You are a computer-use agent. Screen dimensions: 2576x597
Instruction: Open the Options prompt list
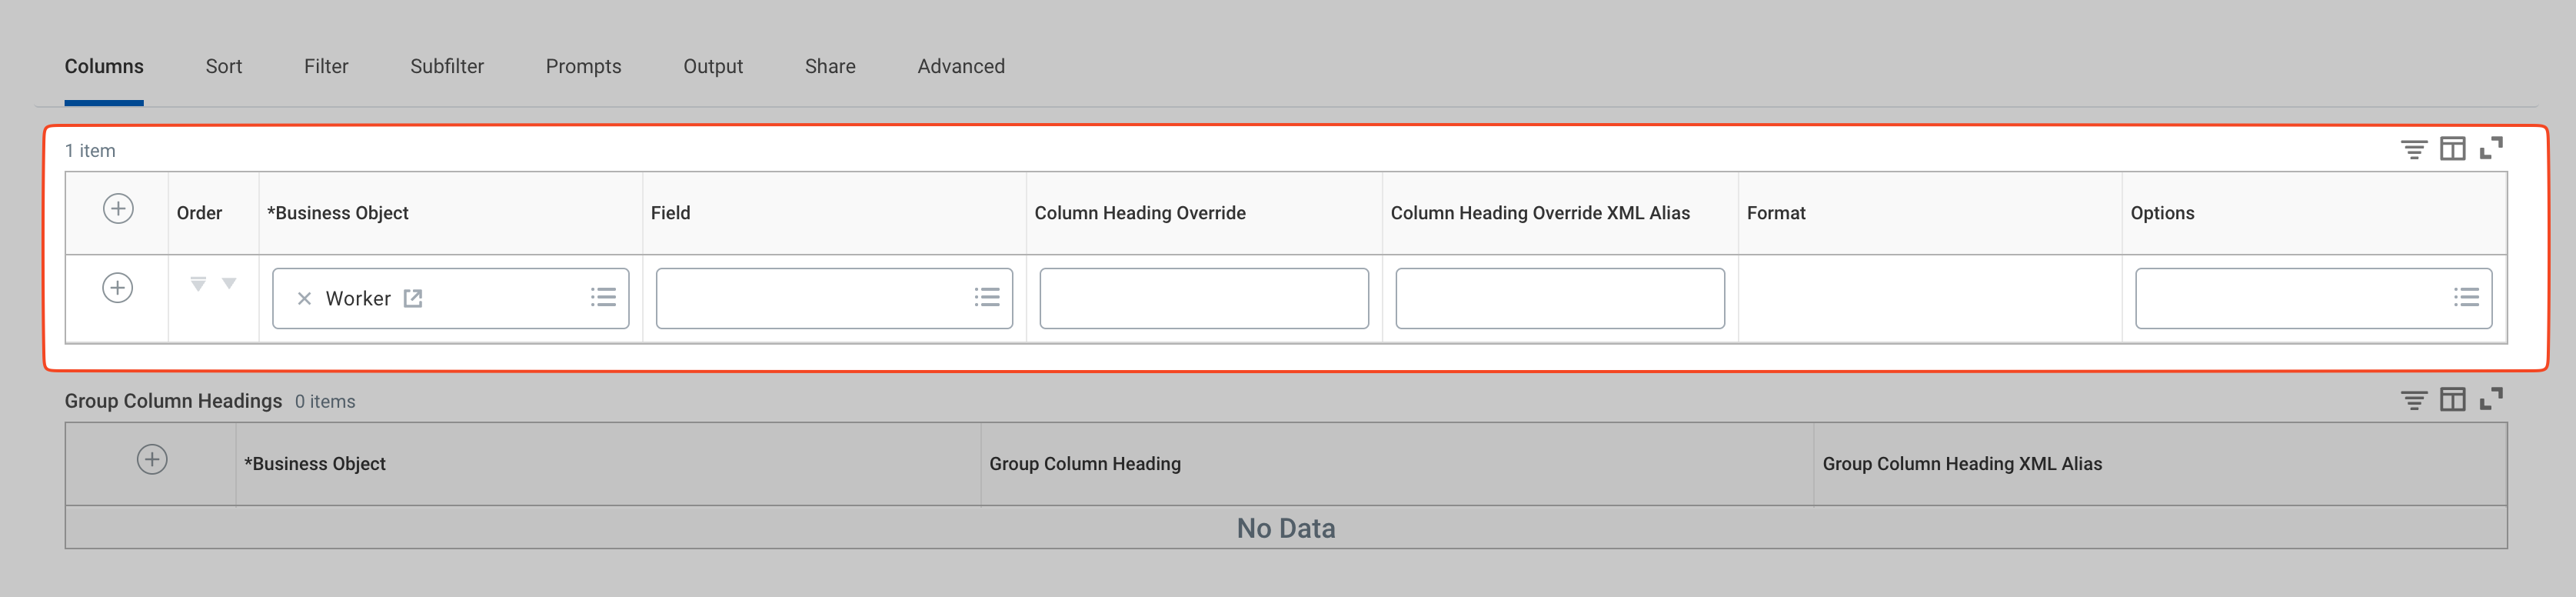[2466, 298]
